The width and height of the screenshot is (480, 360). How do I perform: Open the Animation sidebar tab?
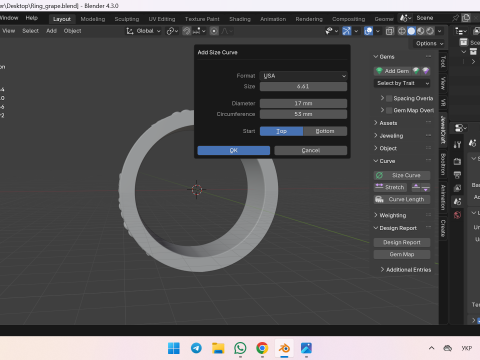tap(443, 197)
